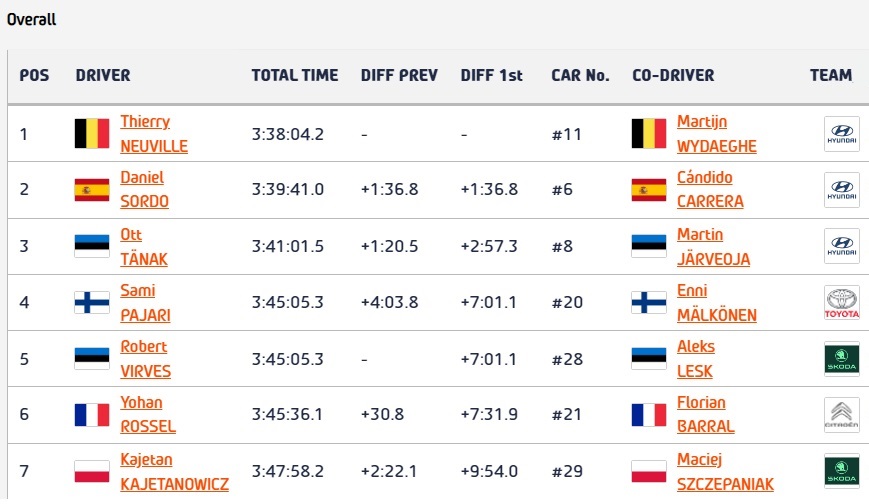The height and width of the screenshot is (504, 869).
Task: Click the Toyota team logo in Pajari's row
Action: (841, 303)
